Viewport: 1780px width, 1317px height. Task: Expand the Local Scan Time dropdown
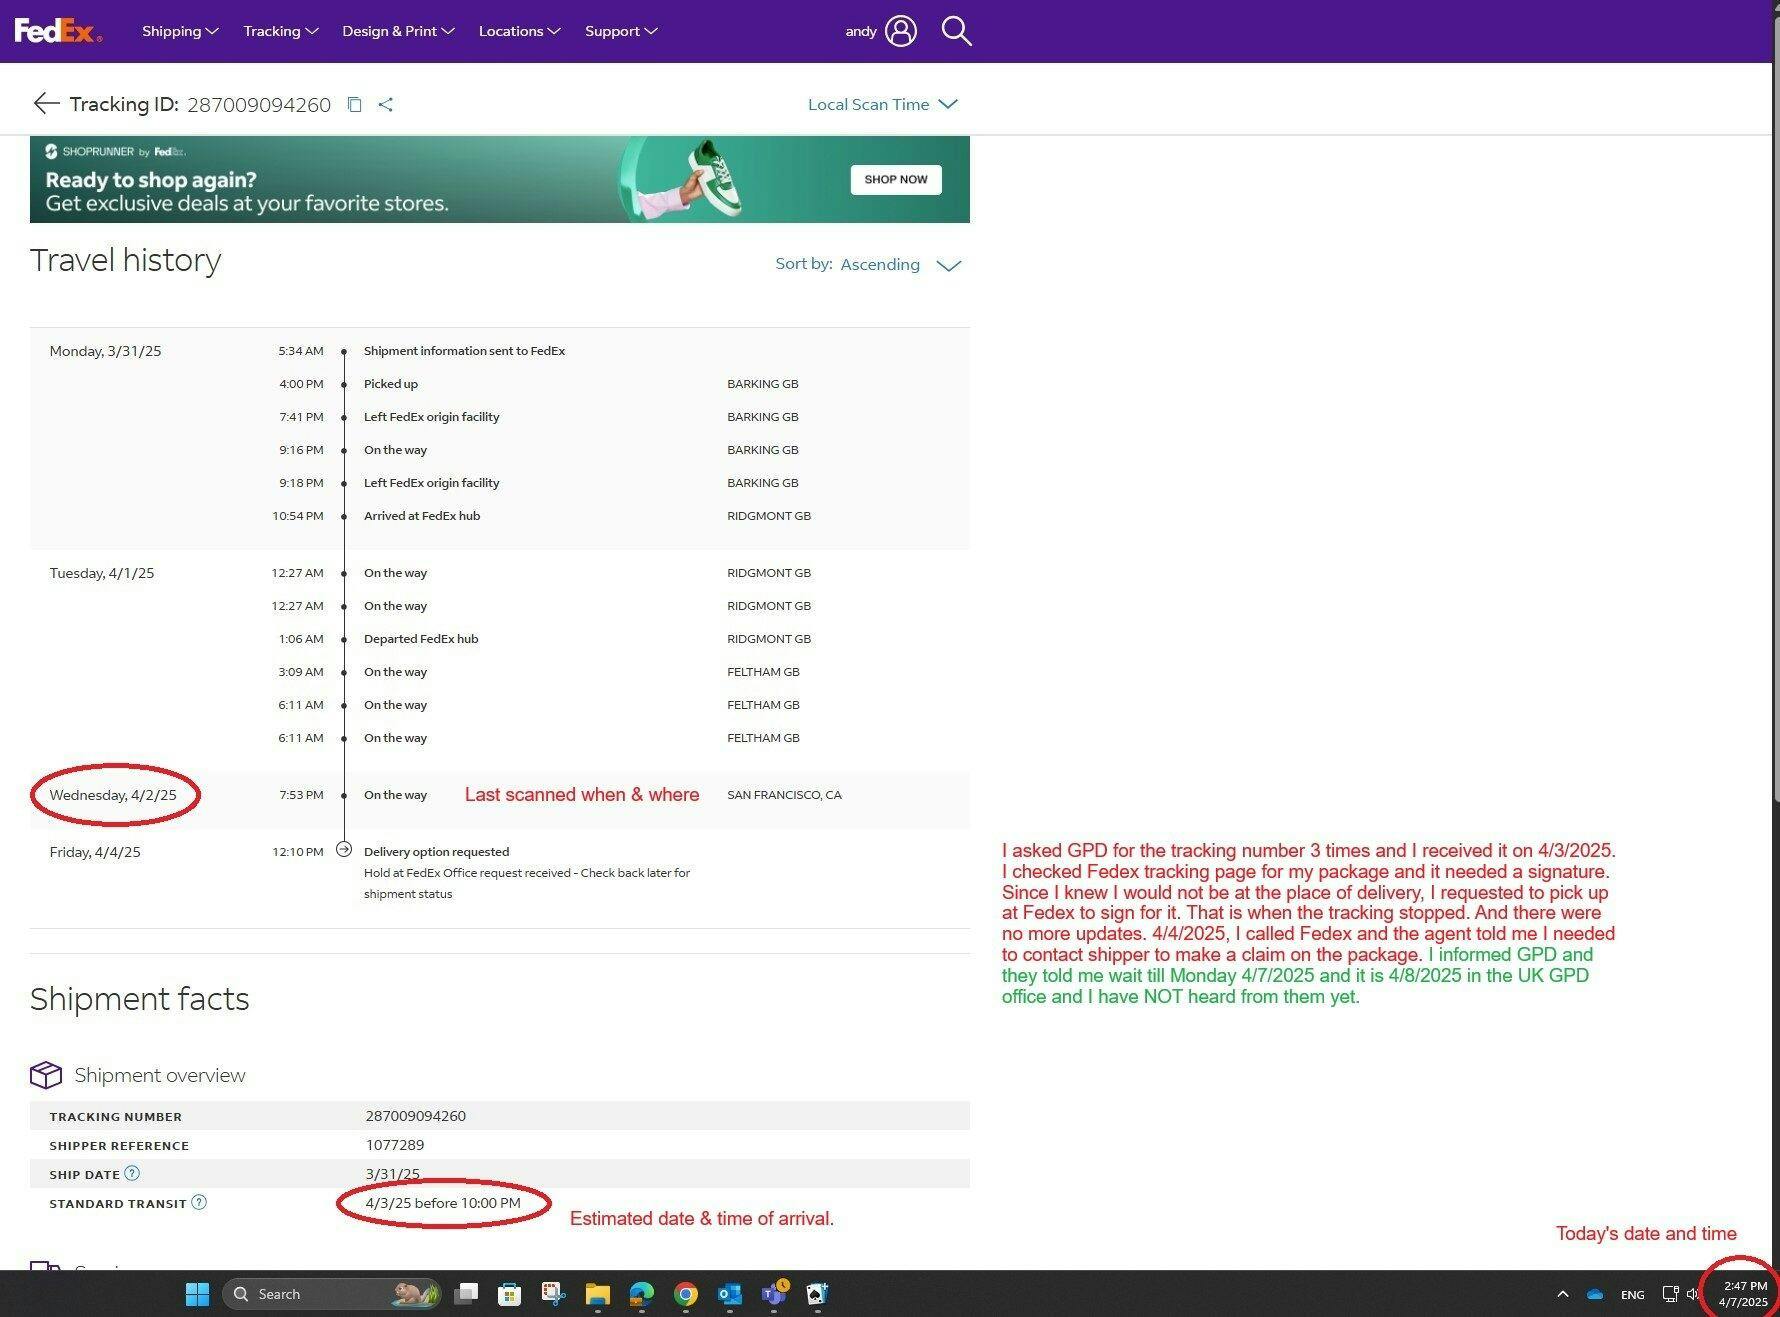coord(882,105)
